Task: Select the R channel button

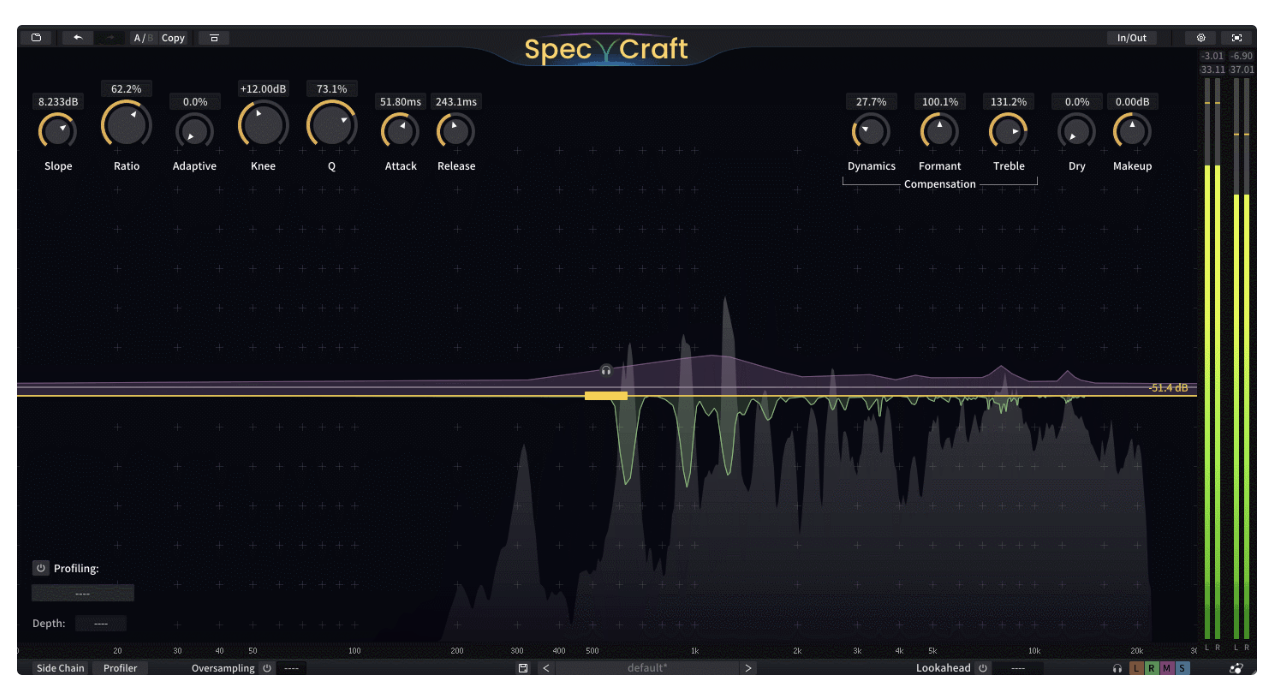Action: pyautogui.click(x=1151, y=668)
